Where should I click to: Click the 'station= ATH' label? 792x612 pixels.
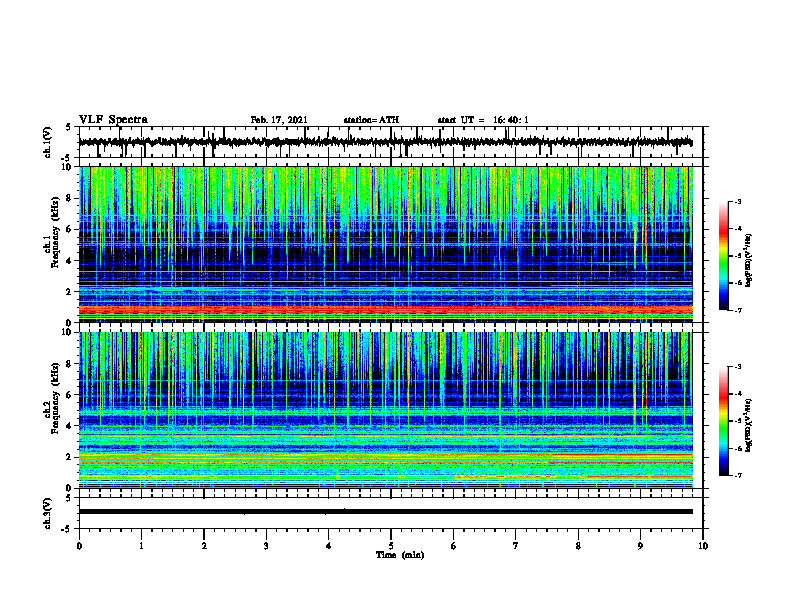point(371,120)
